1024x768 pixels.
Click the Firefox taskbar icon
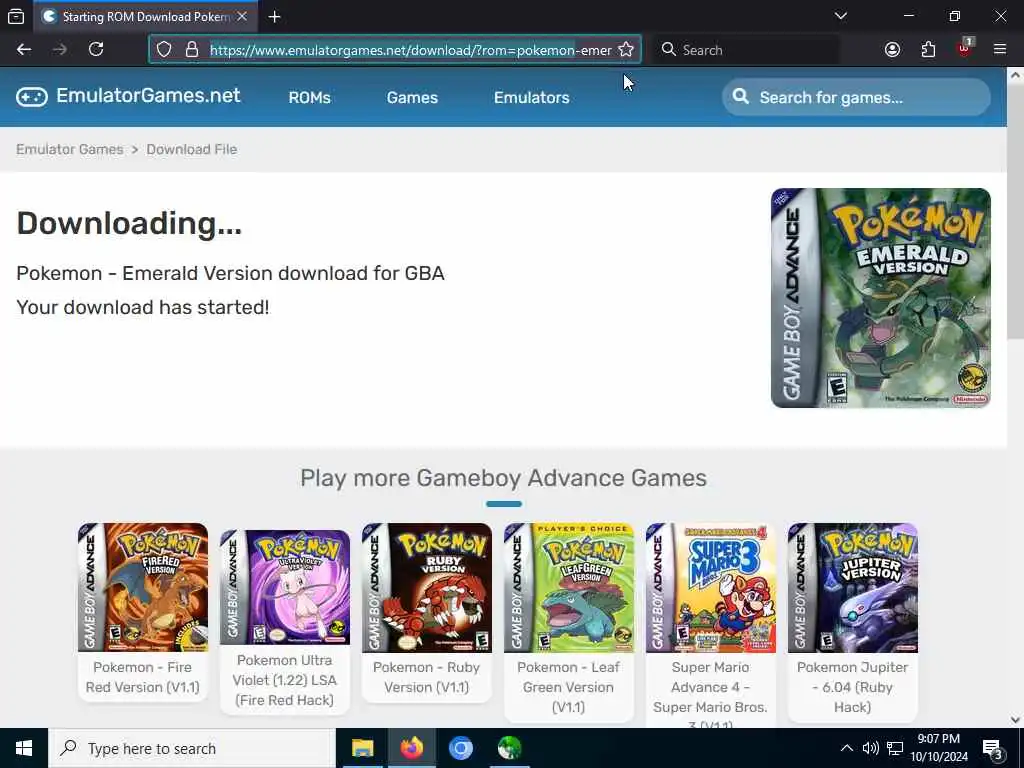click(411, 748)
